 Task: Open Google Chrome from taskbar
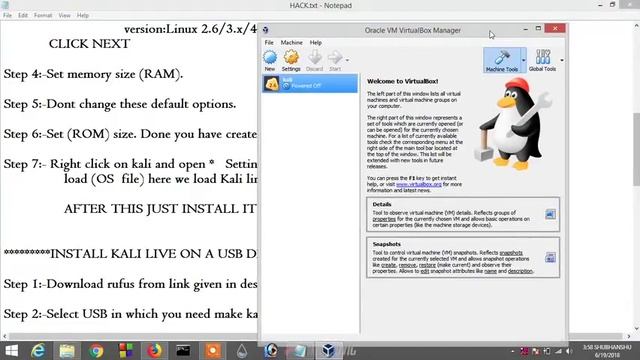point(96,351)
